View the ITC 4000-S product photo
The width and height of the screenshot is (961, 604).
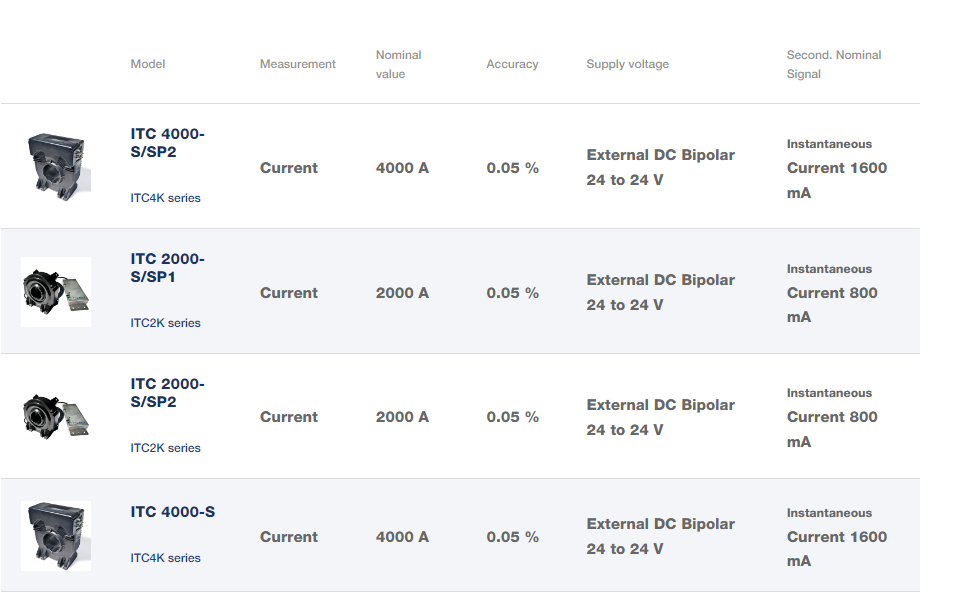coord(56,536)
